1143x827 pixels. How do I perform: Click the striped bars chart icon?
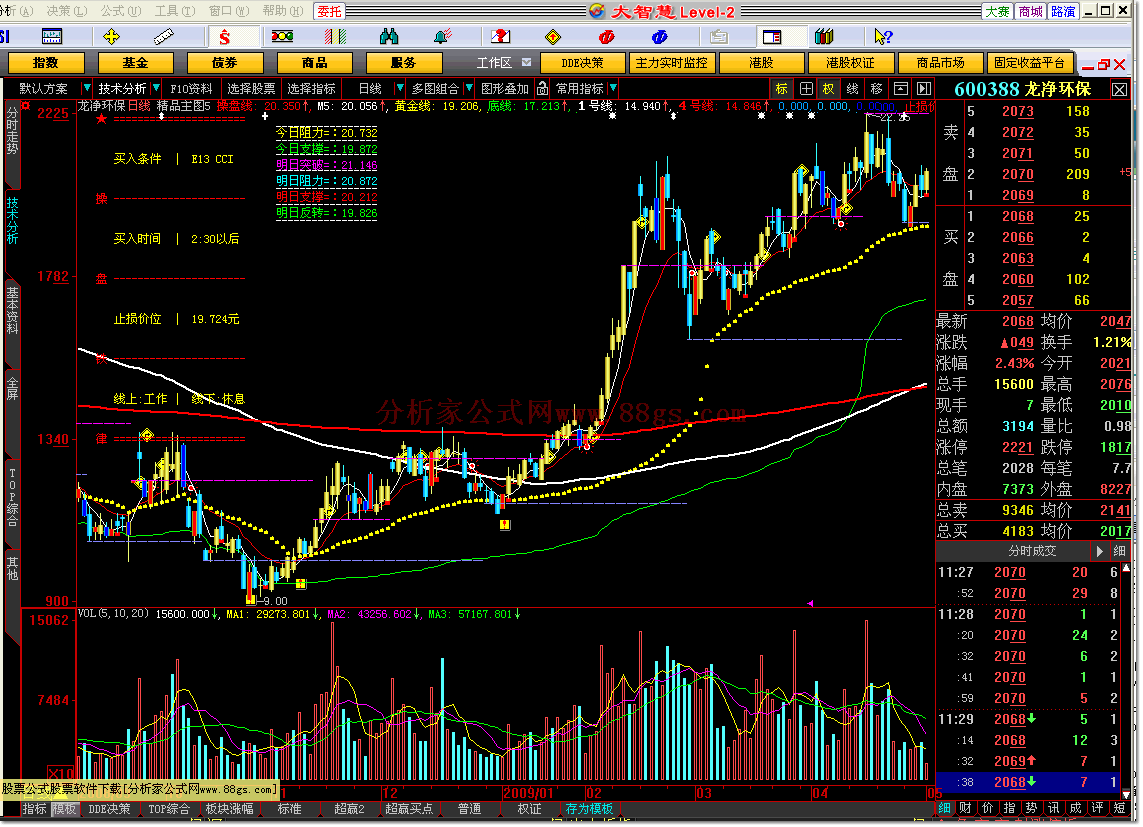click(335, 36)
